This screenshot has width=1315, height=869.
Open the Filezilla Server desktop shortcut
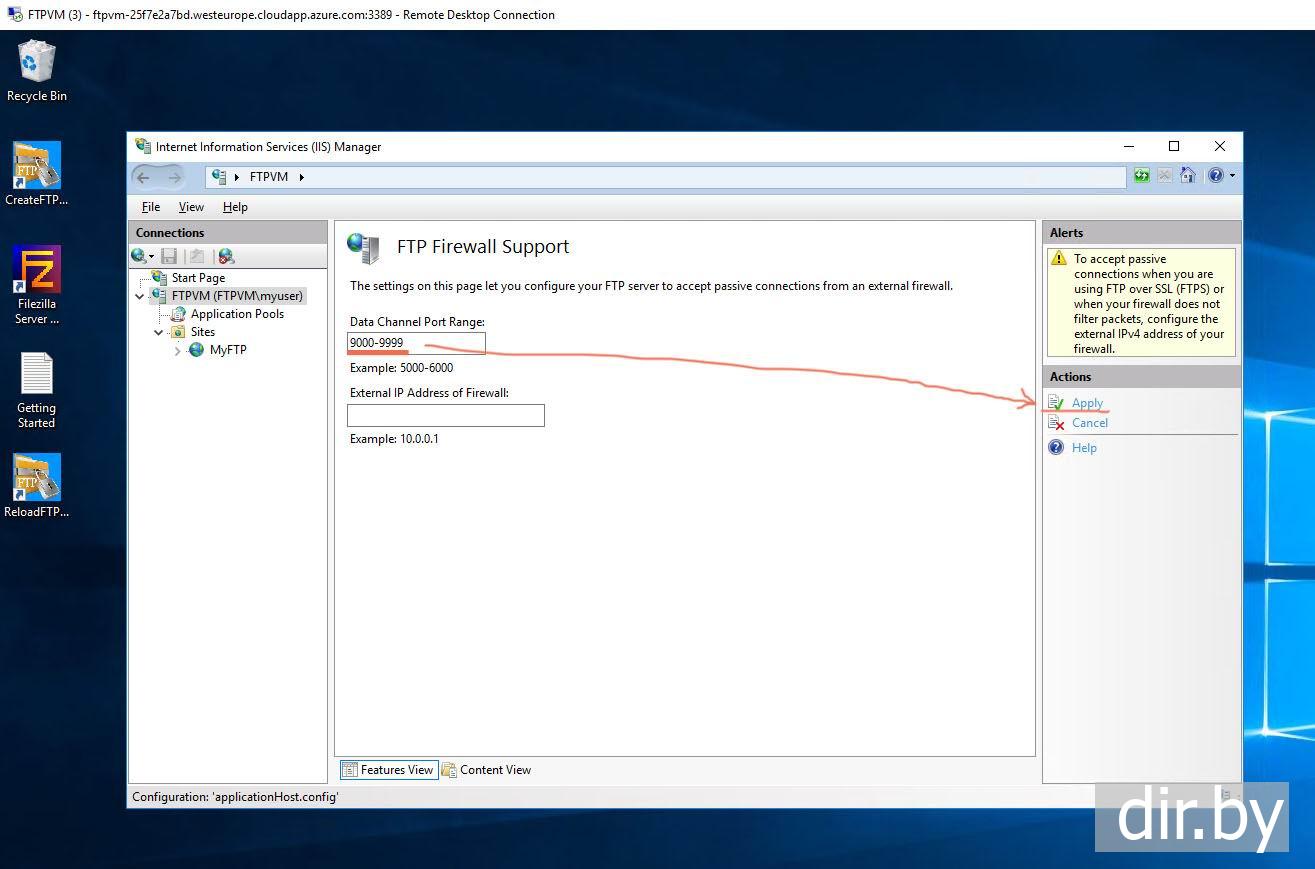(37, 285)
